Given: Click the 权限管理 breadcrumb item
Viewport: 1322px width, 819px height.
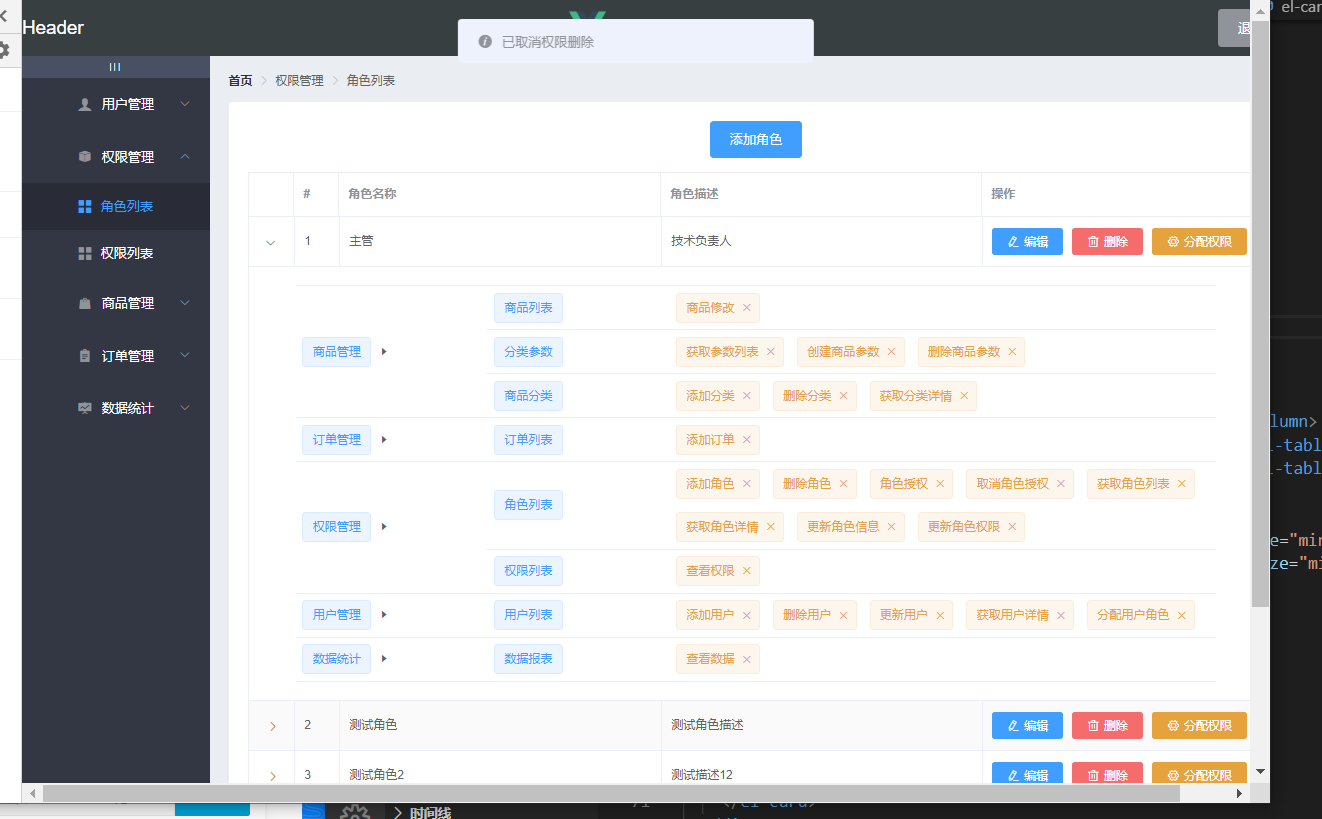Looking at the screenshot, I should pos(300,80).
